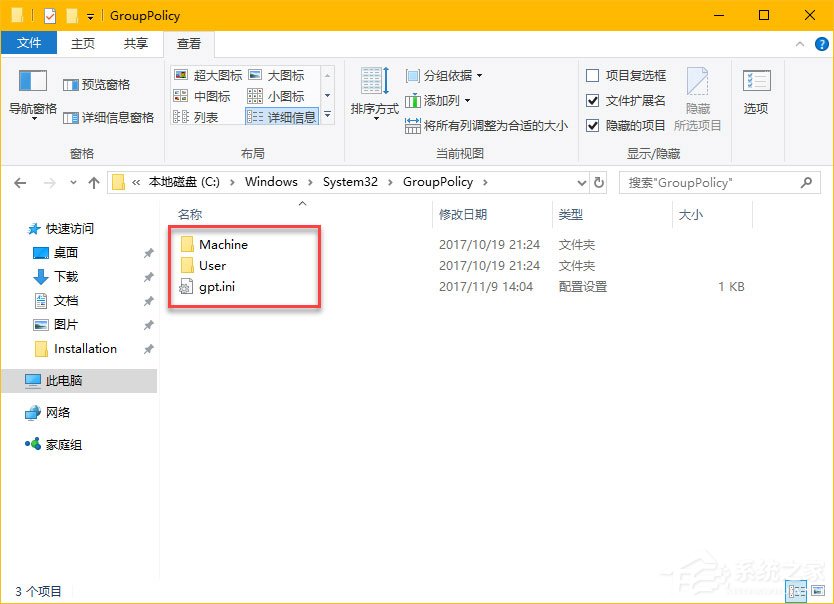
Task: Navigate to System32 via breadcrumb link
Action: tap(349, 182)
